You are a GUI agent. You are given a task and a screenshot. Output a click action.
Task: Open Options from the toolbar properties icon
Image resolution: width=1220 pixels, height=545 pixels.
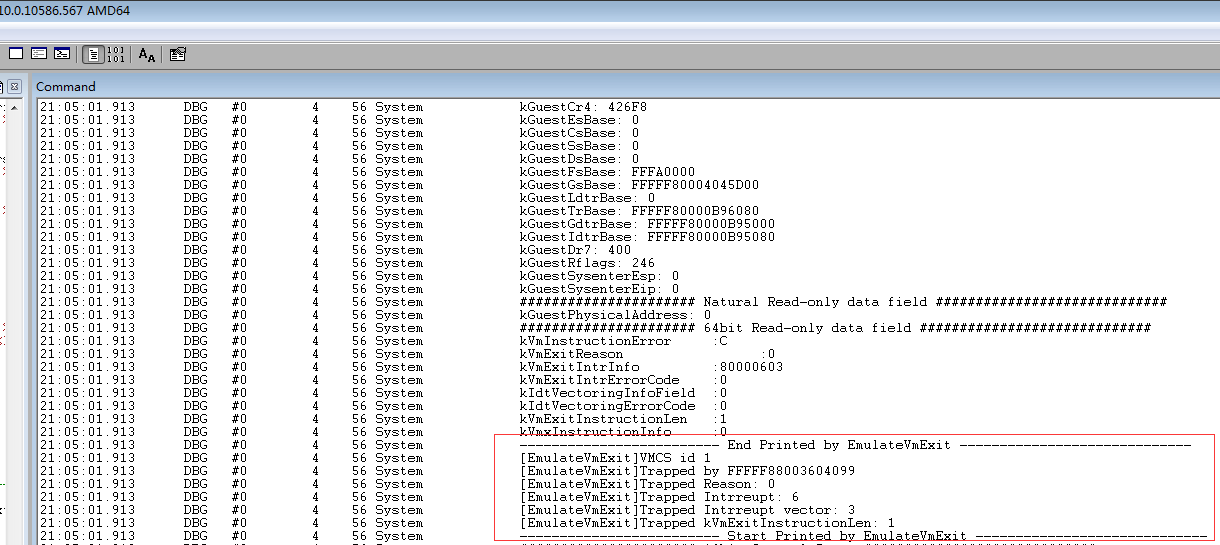178,54
